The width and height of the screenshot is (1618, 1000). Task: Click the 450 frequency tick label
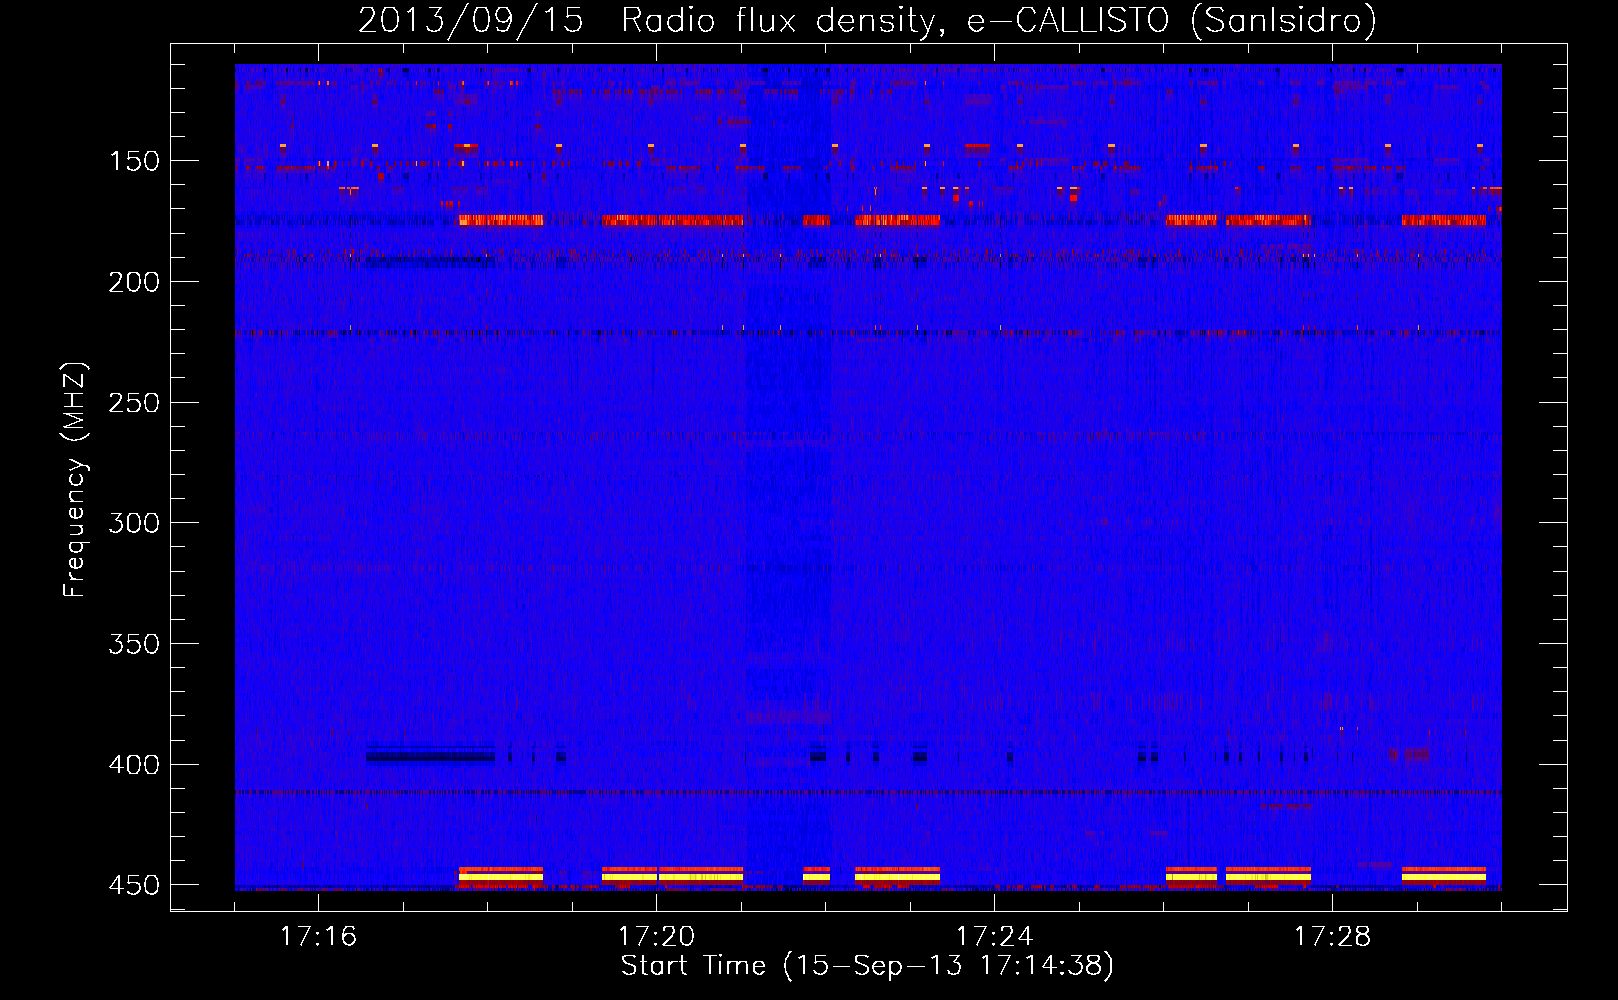point(134,886)
